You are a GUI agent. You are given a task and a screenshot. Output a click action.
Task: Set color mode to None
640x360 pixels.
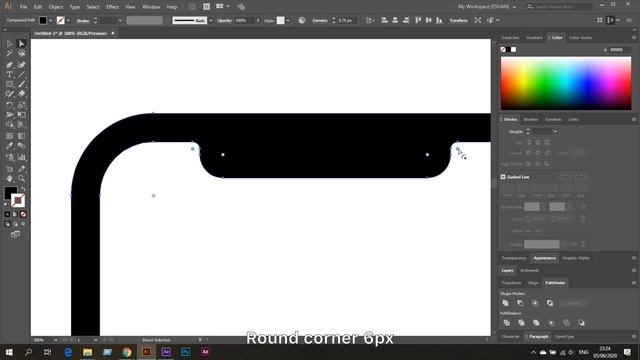23,214
